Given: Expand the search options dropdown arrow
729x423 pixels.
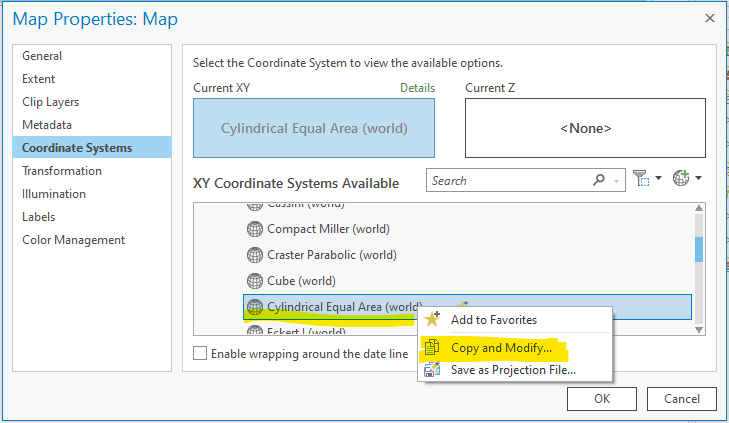Looking at the screenshot, I should click(x=618, y=181).
